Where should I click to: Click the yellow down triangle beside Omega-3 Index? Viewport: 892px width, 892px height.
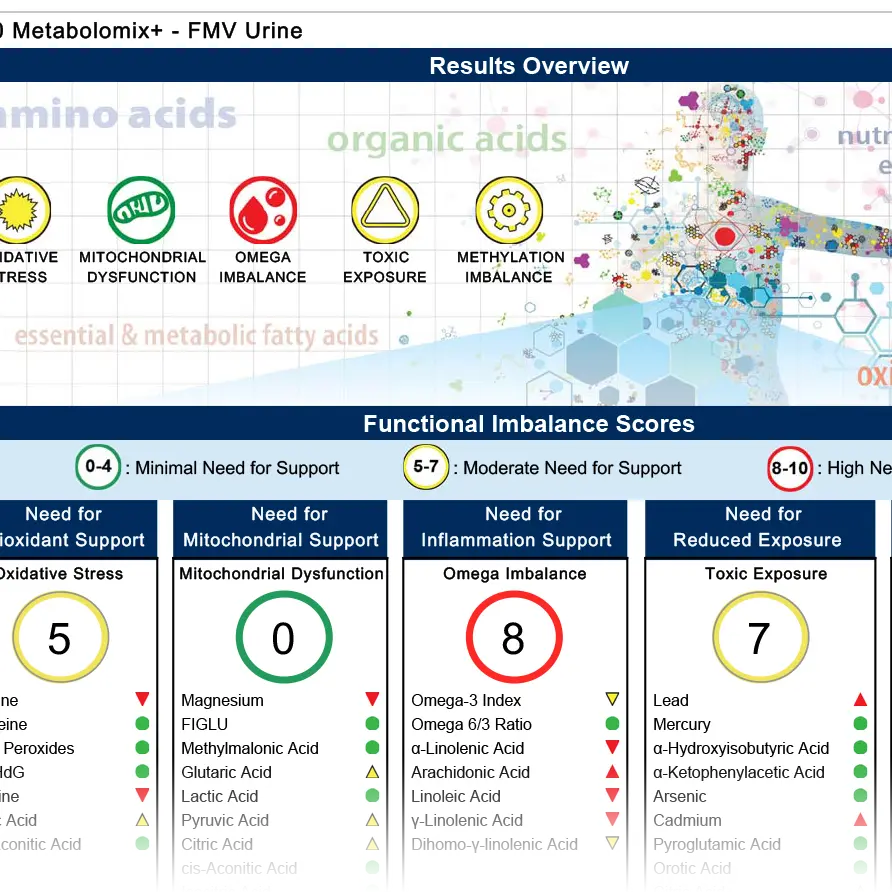(612, 700)
